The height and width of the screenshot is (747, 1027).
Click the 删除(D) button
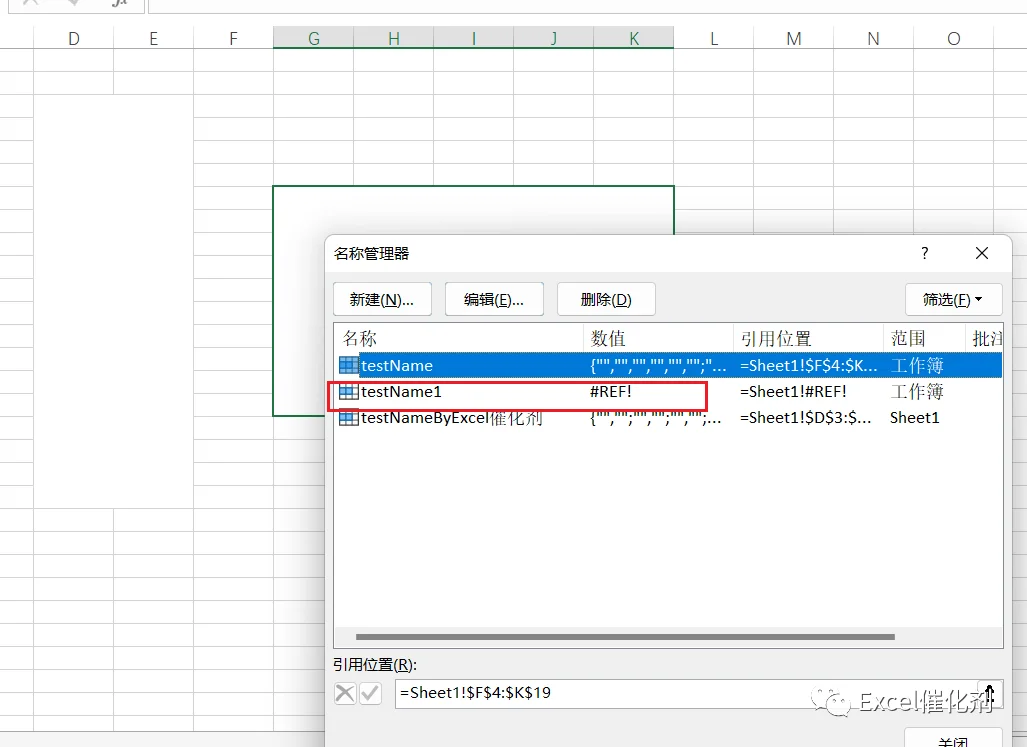[606, 299]
